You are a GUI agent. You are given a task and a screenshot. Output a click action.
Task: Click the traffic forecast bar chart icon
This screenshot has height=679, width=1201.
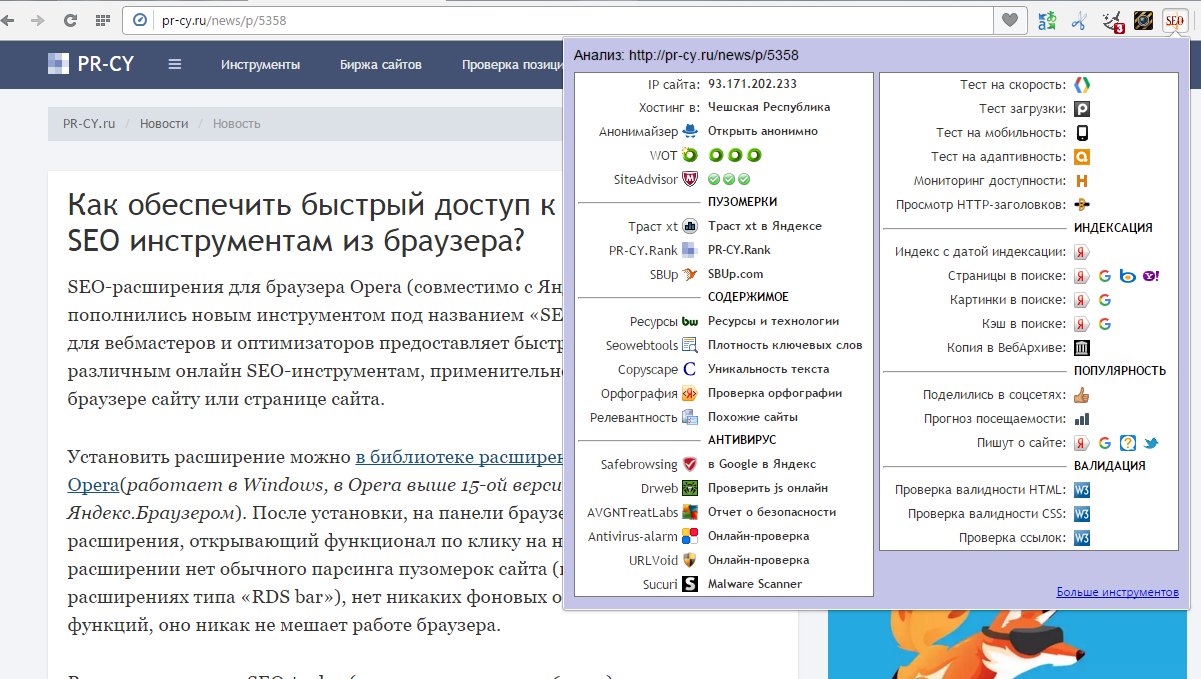click(x=1082, y=419)
